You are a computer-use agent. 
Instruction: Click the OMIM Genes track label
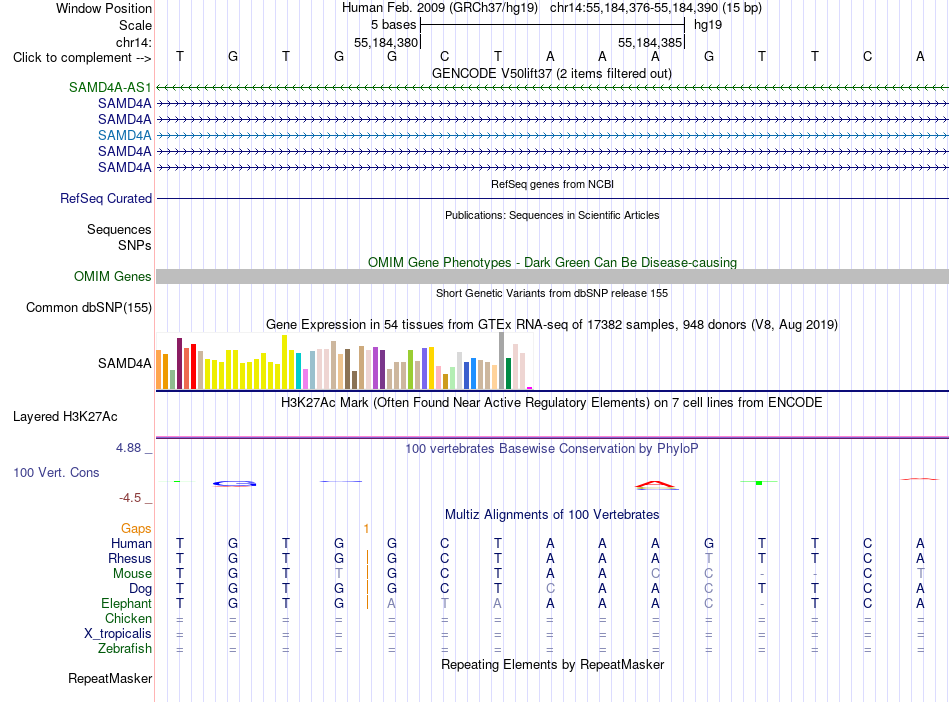113,276
